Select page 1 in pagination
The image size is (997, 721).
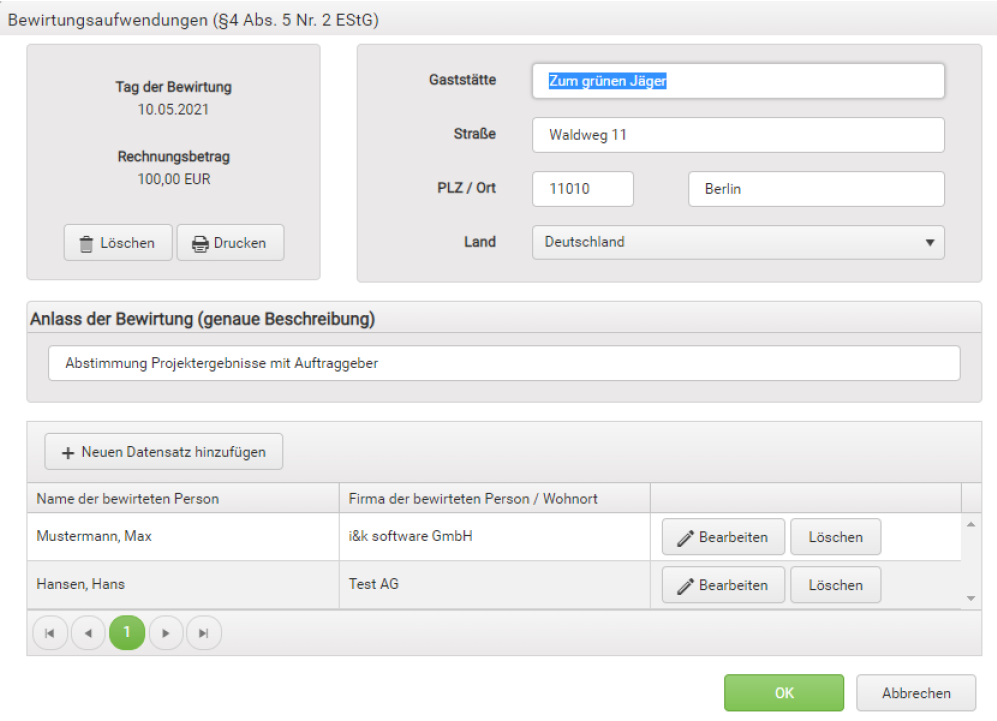(127, 633)
